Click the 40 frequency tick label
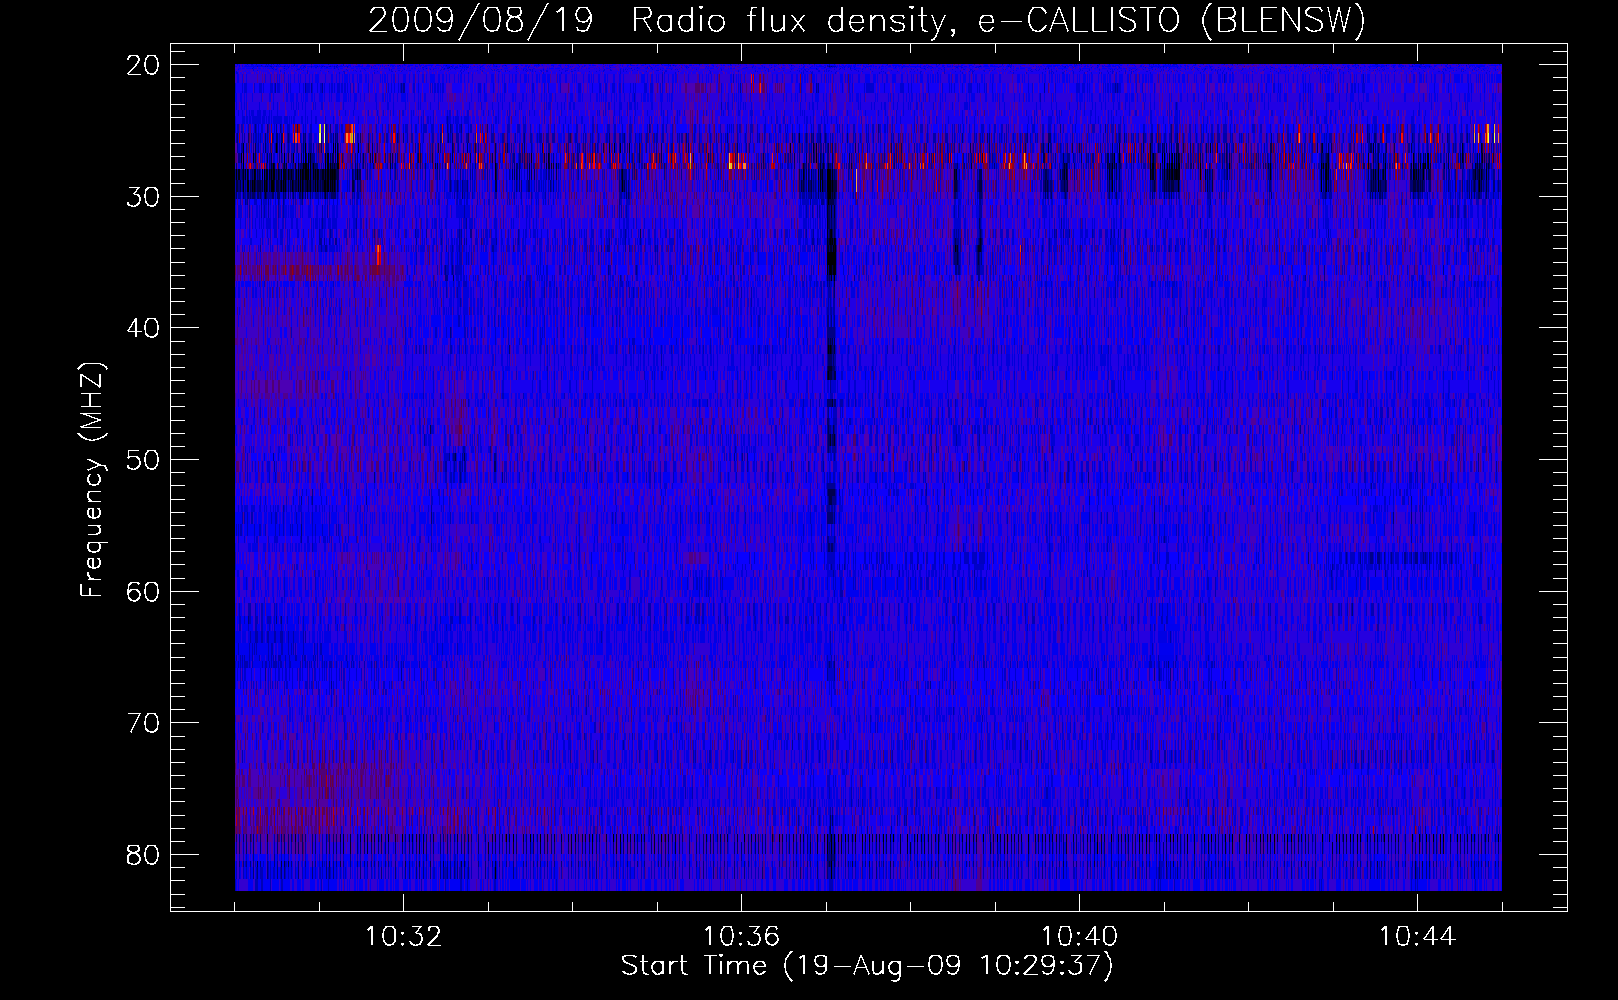Screen dimensions: 1618x1000 144,328
